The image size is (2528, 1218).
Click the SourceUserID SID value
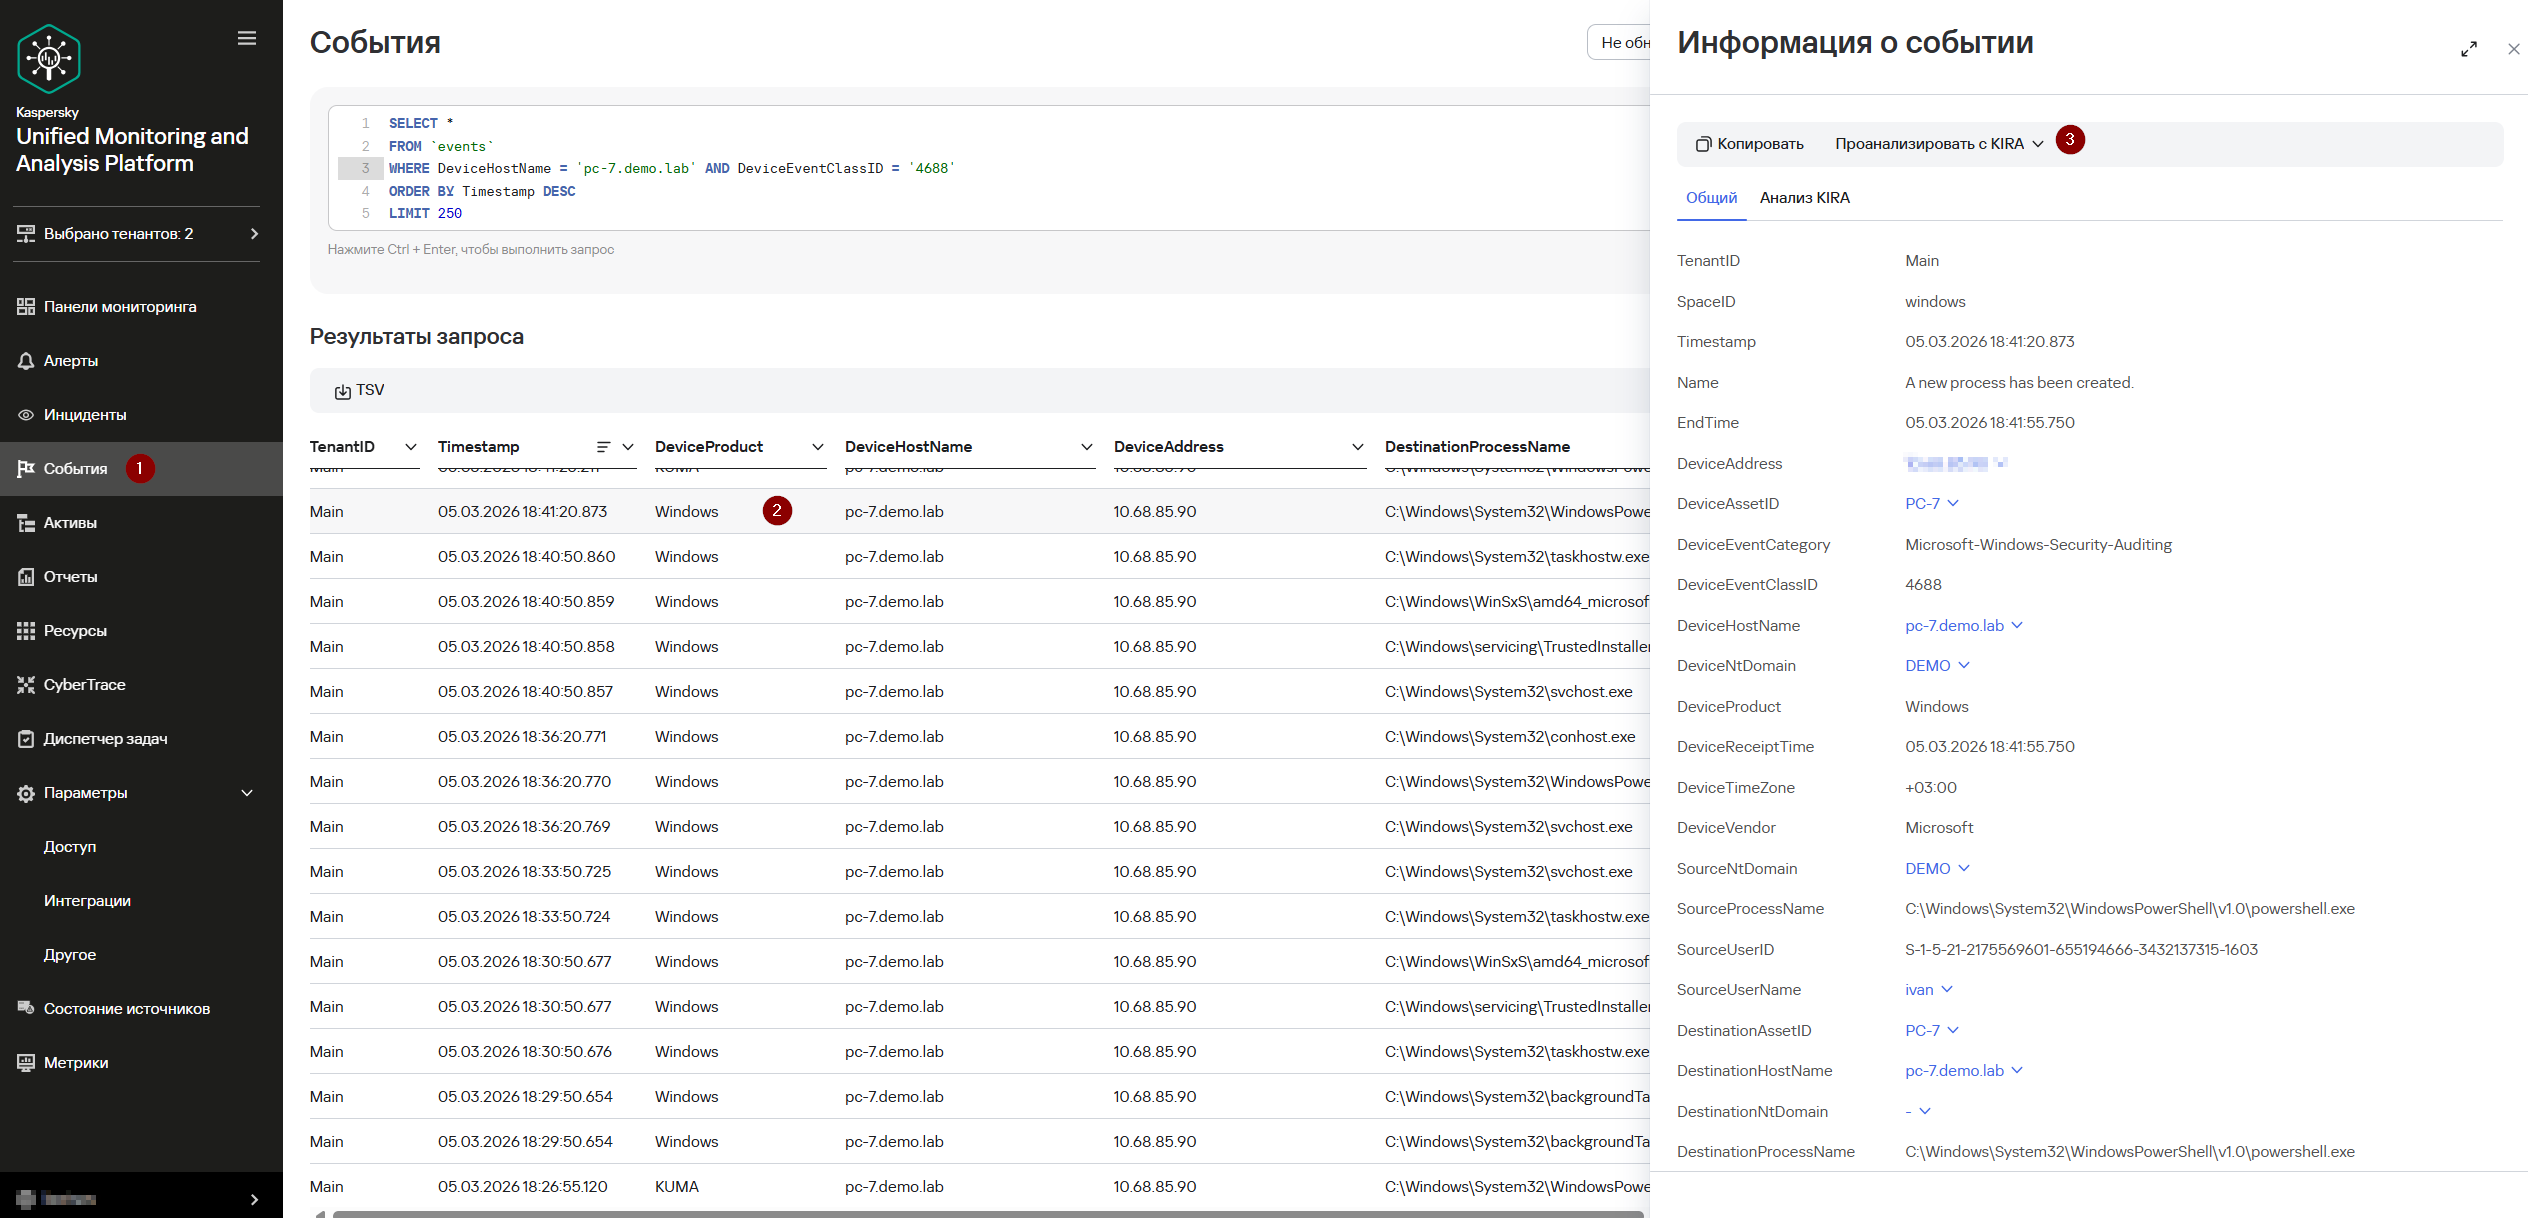click(2081, 950)
